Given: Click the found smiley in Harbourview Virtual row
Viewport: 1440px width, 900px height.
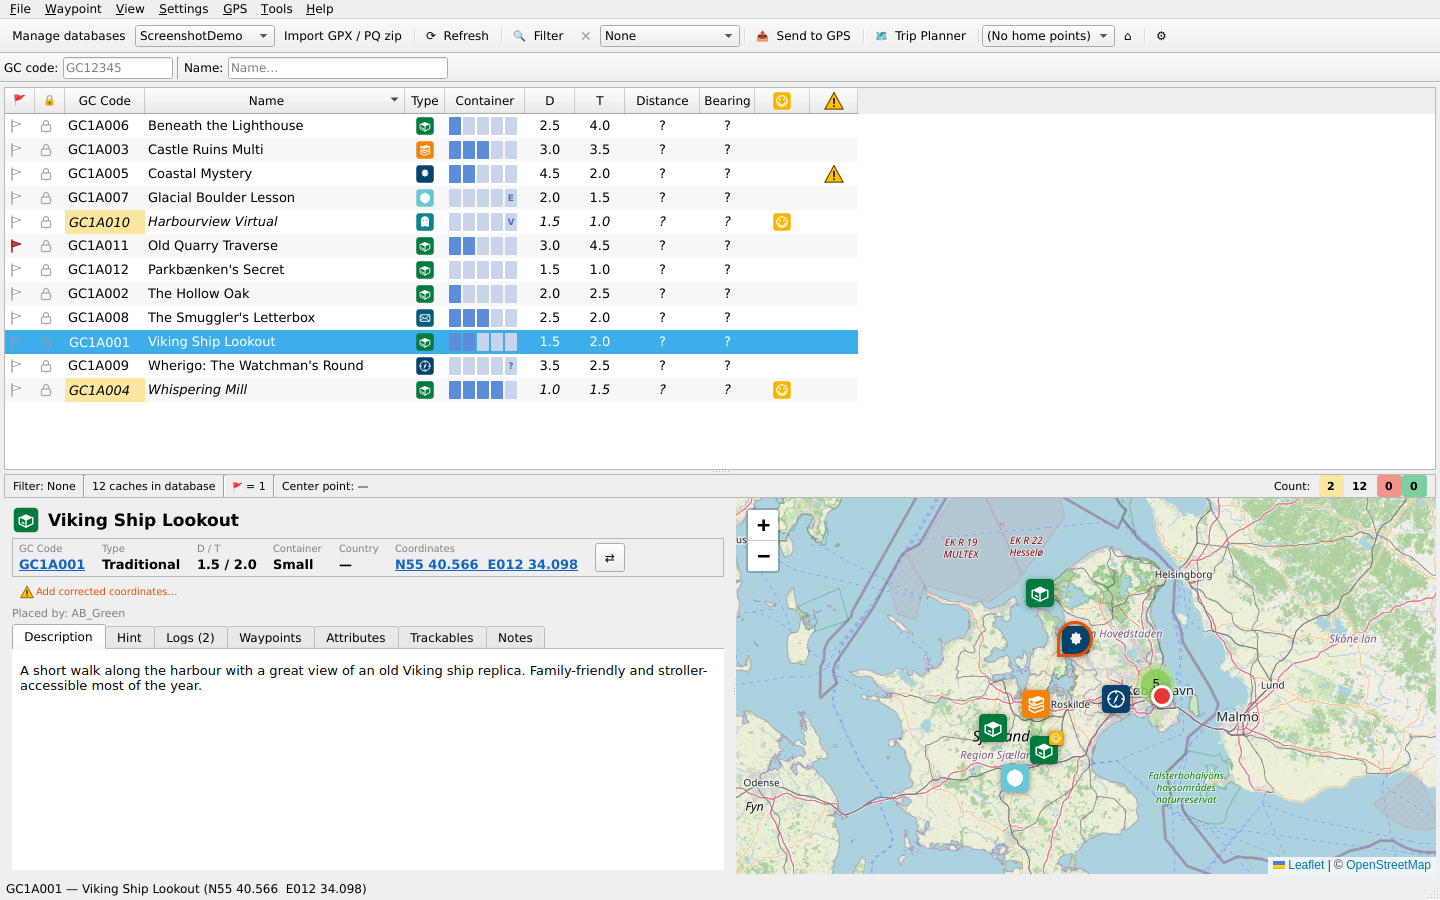Looking at the screenshot, I should [782, 222].
